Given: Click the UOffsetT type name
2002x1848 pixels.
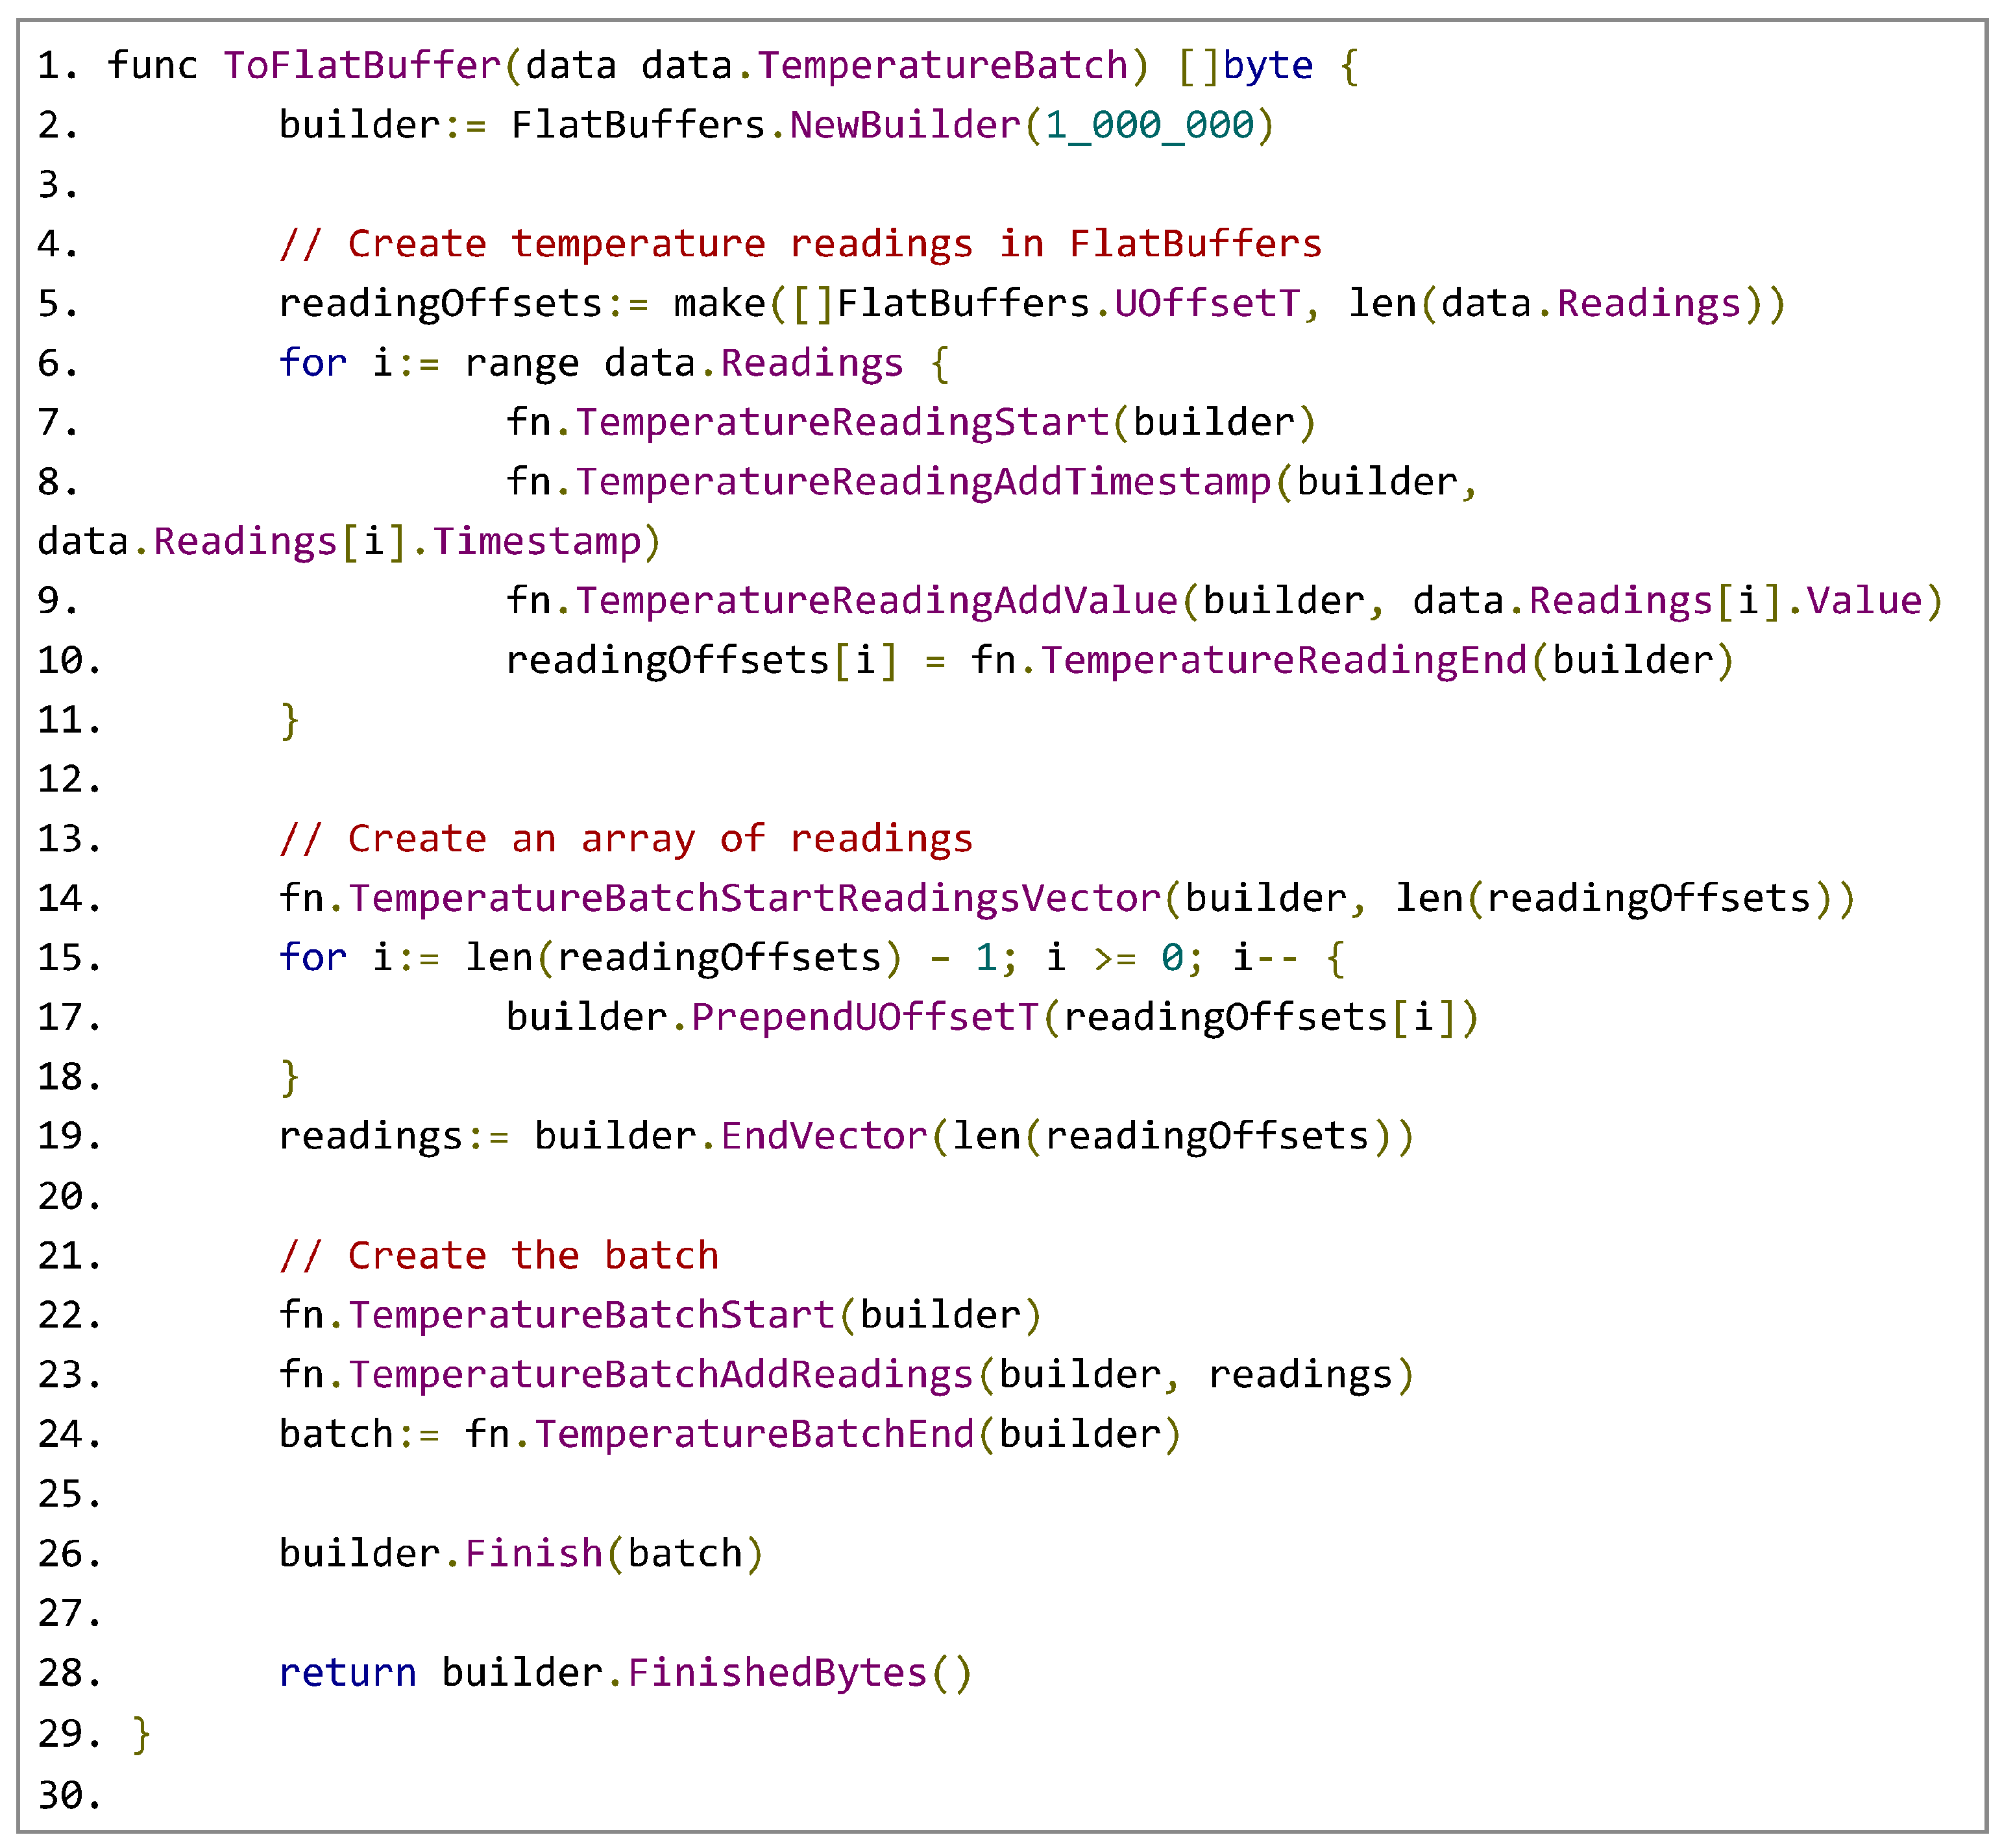Looking at the screenshot, I should point(1207,304).
